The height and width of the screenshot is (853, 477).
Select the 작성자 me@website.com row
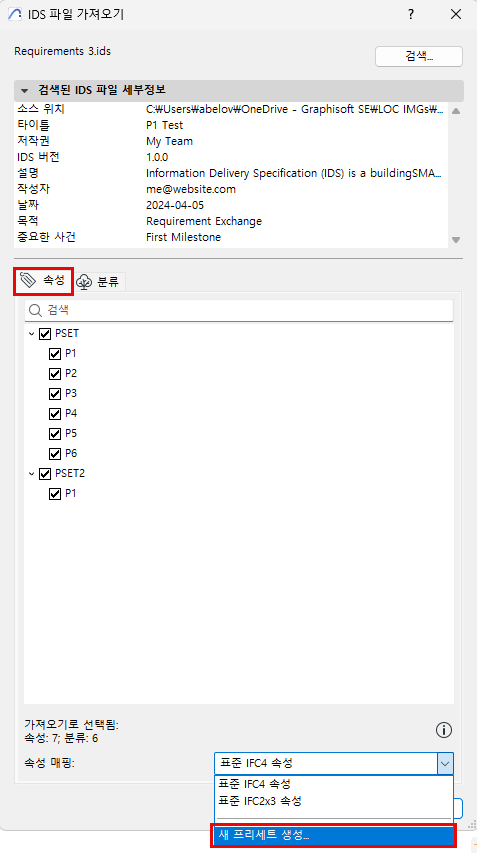(x=231, y=189)
